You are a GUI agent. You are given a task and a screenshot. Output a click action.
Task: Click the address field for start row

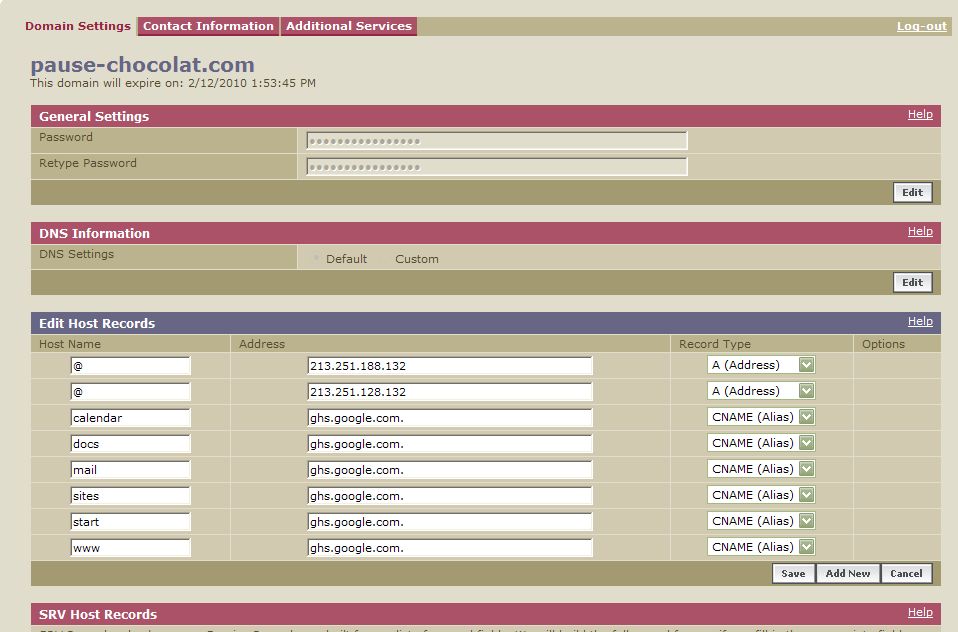point(450,522)
